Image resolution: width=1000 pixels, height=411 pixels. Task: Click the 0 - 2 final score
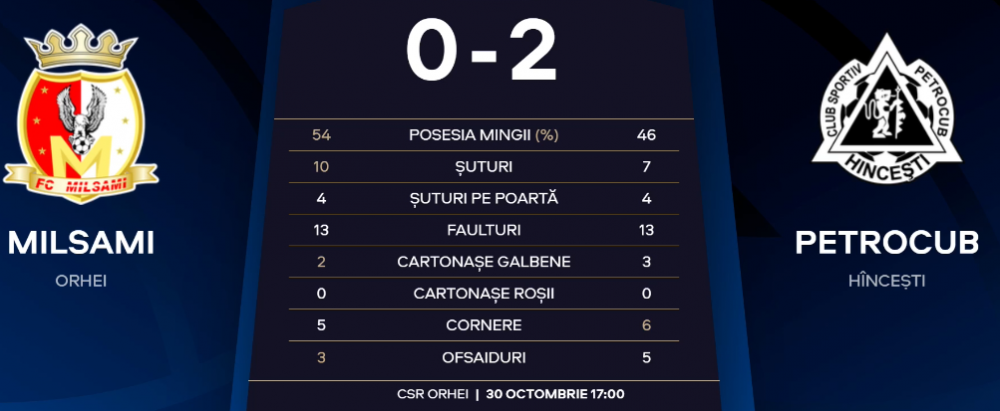483,50
